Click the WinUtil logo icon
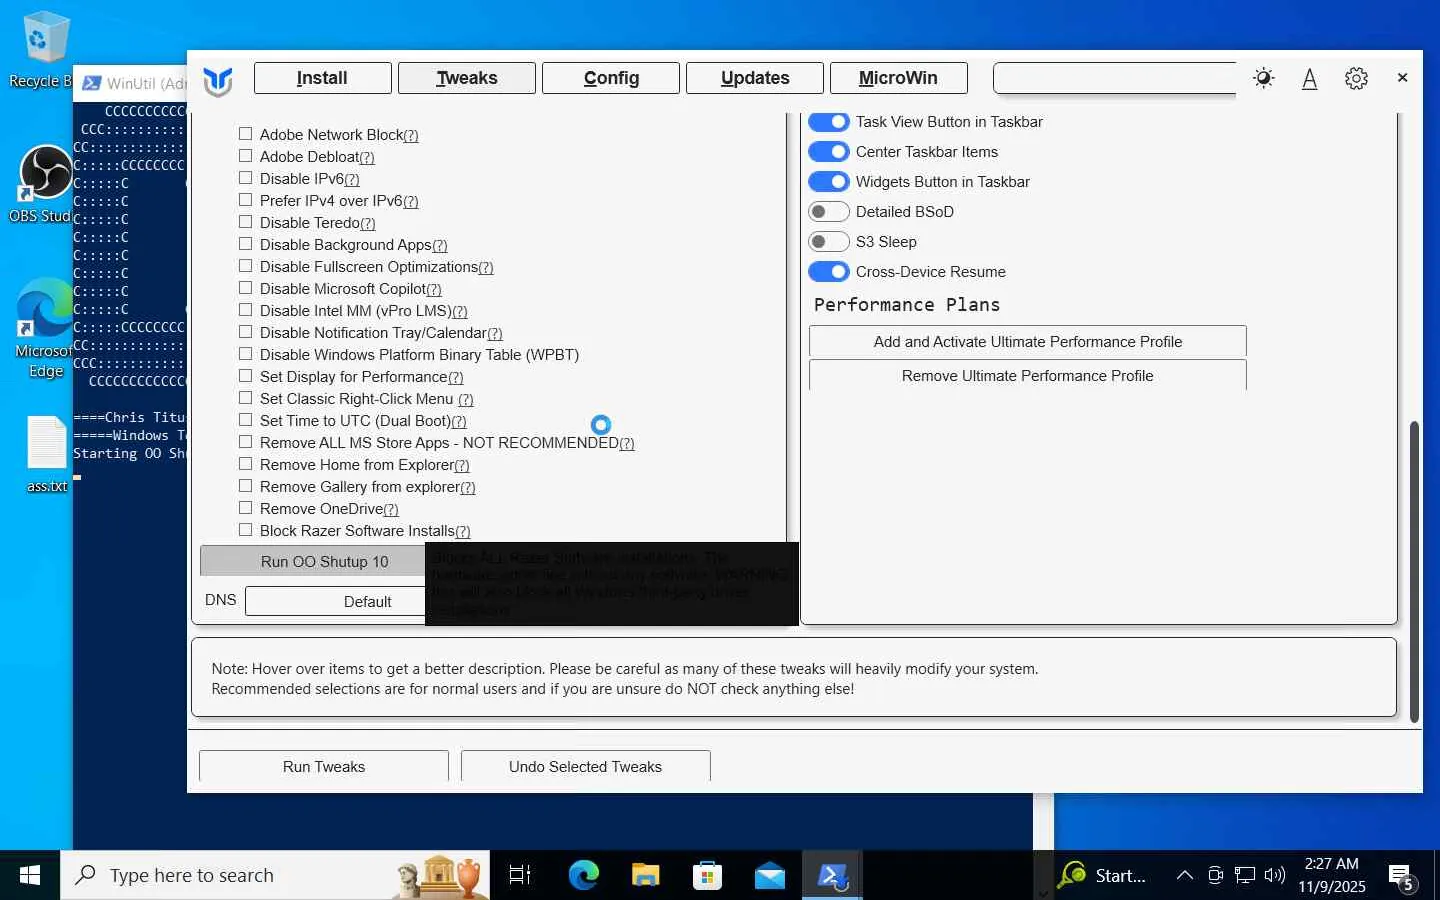The image size is (1440, 900). 217,80
